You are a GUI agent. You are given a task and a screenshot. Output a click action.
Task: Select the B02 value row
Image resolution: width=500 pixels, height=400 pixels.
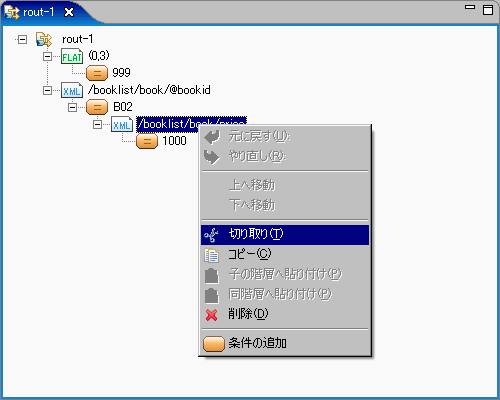(x=123, y=107)
